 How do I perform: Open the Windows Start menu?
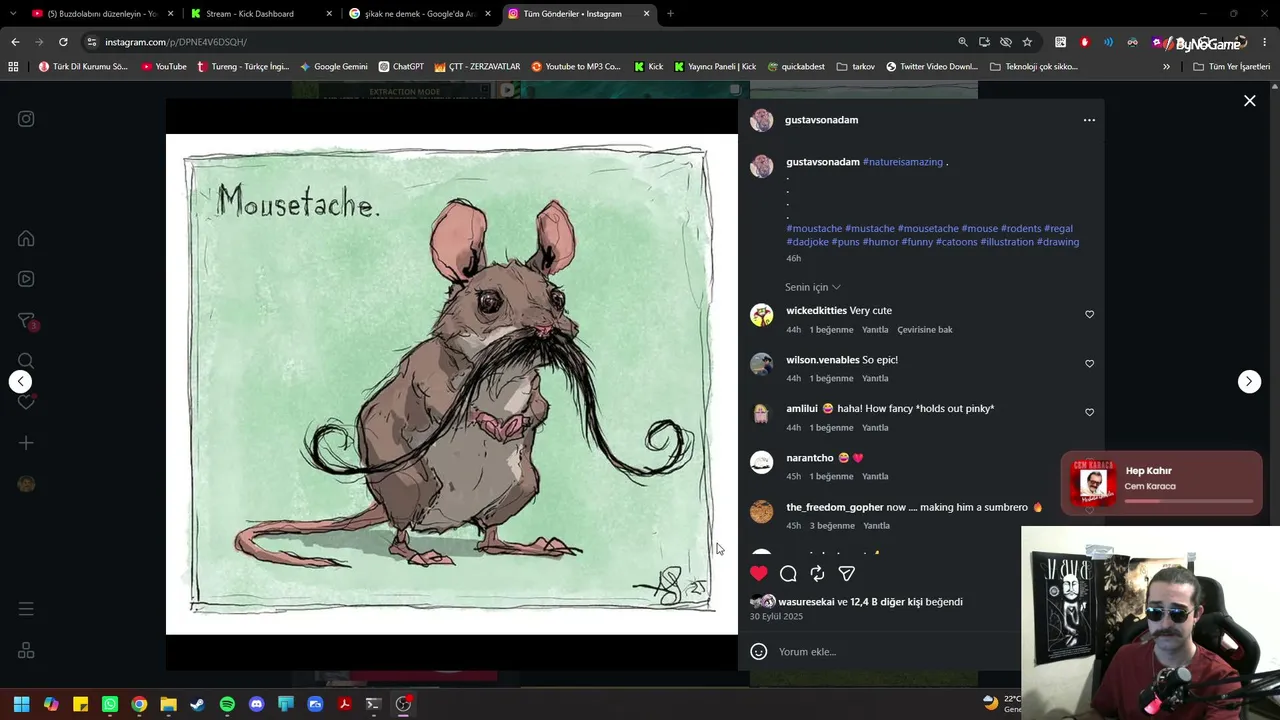coord(21,704)
